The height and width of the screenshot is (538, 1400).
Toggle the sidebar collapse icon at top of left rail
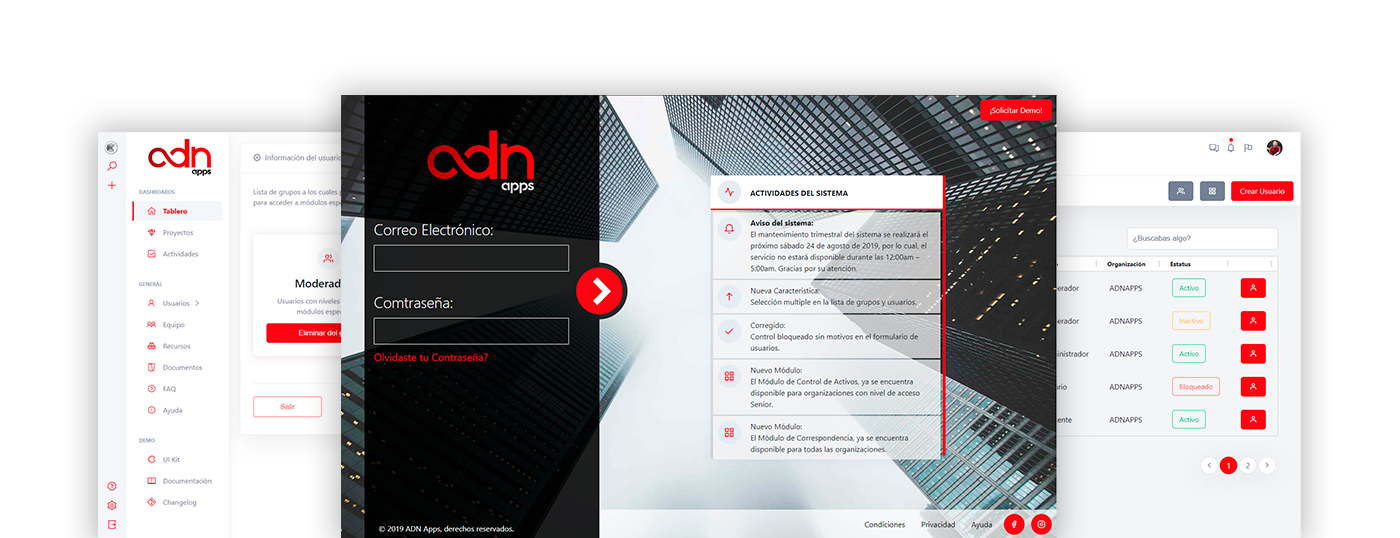(112, 148)
